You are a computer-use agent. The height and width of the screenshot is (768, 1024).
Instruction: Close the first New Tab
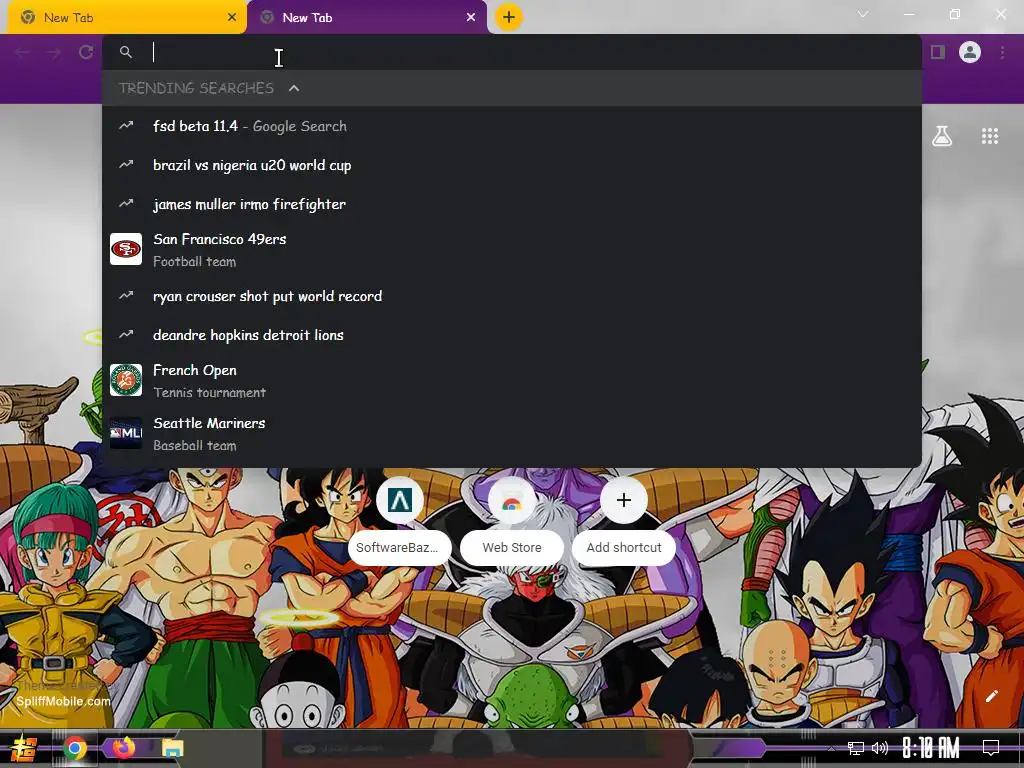click(232, 18)
